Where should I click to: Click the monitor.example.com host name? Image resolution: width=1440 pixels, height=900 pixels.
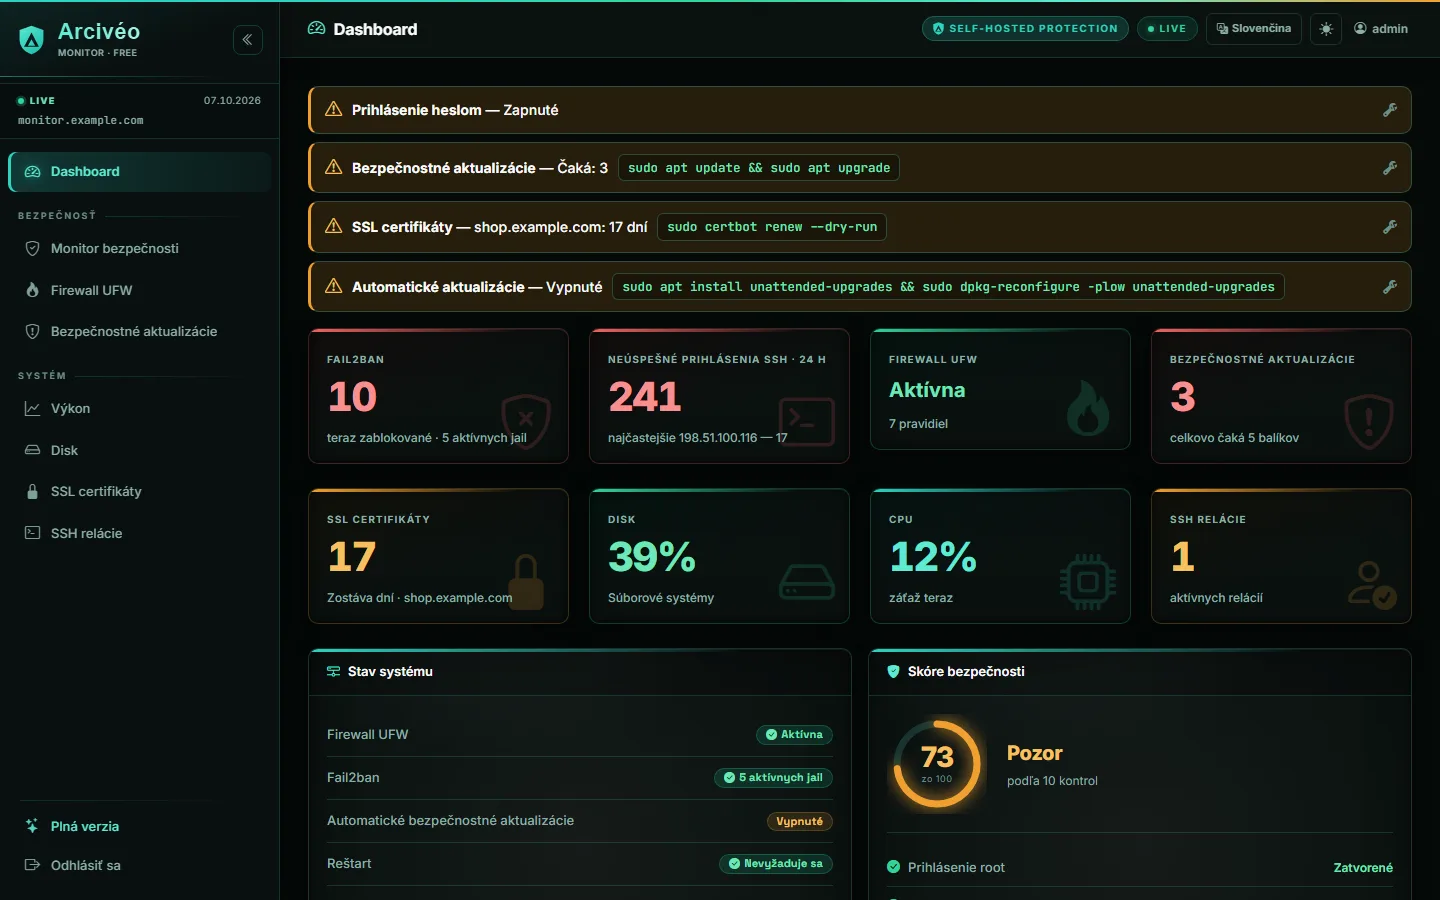(x=81, y=121)
